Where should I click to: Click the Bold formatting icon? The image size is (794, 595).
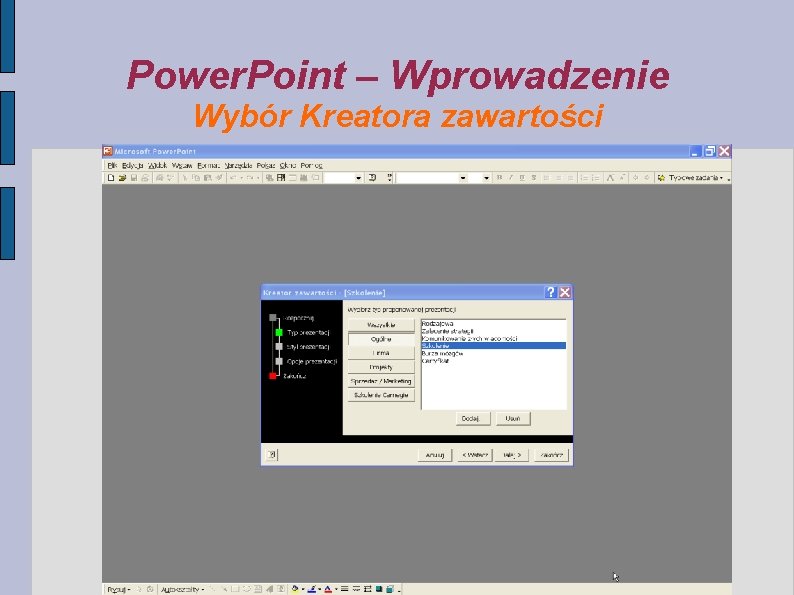point(499,178)
